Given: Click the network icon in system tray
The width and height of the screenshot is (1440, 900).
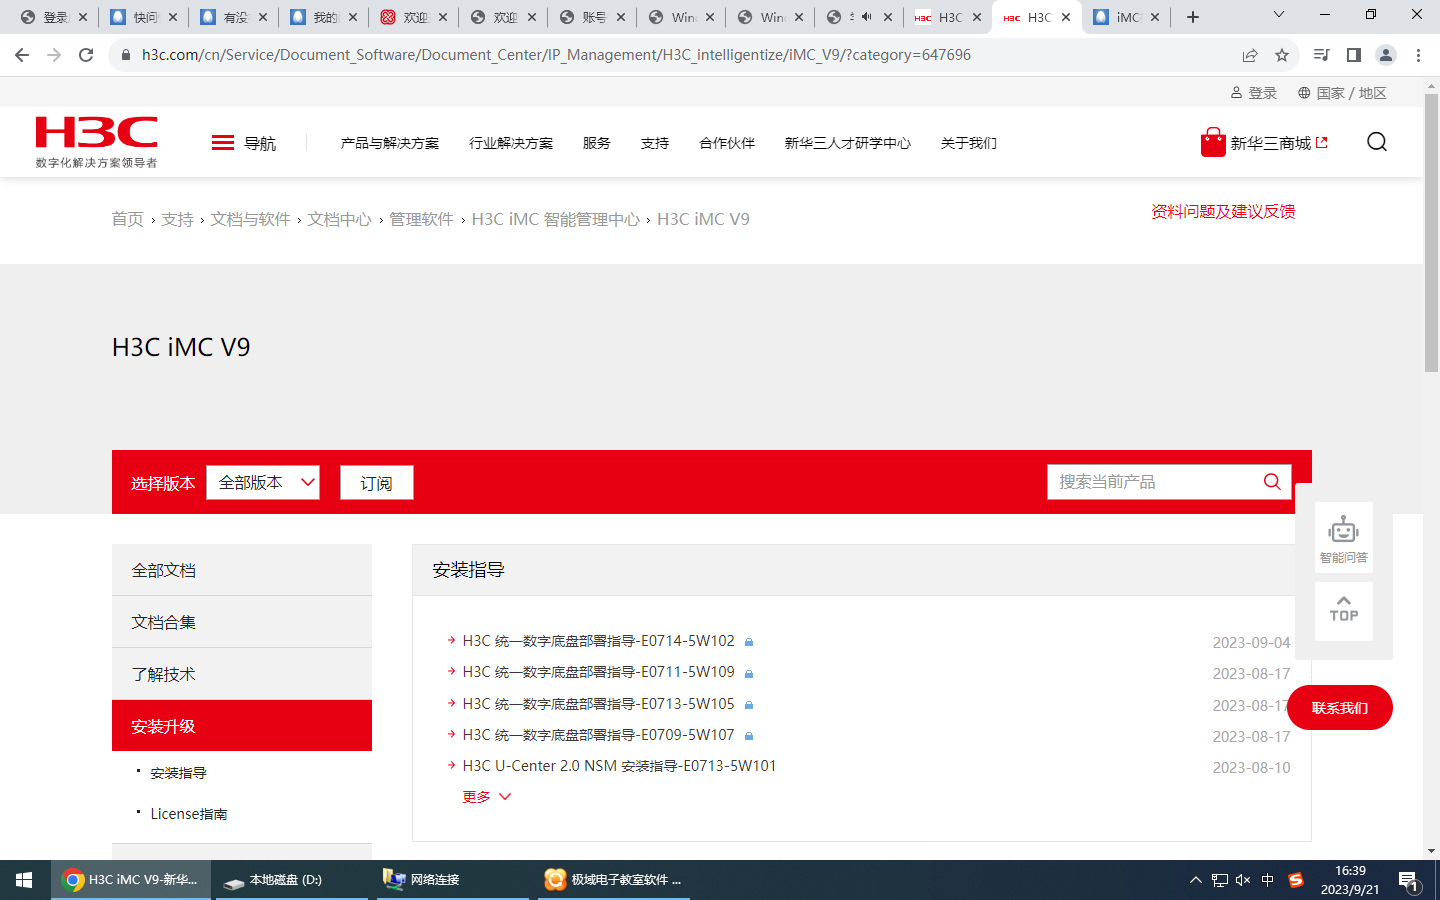Looking at the screenshot, I should coord(1219,880).
